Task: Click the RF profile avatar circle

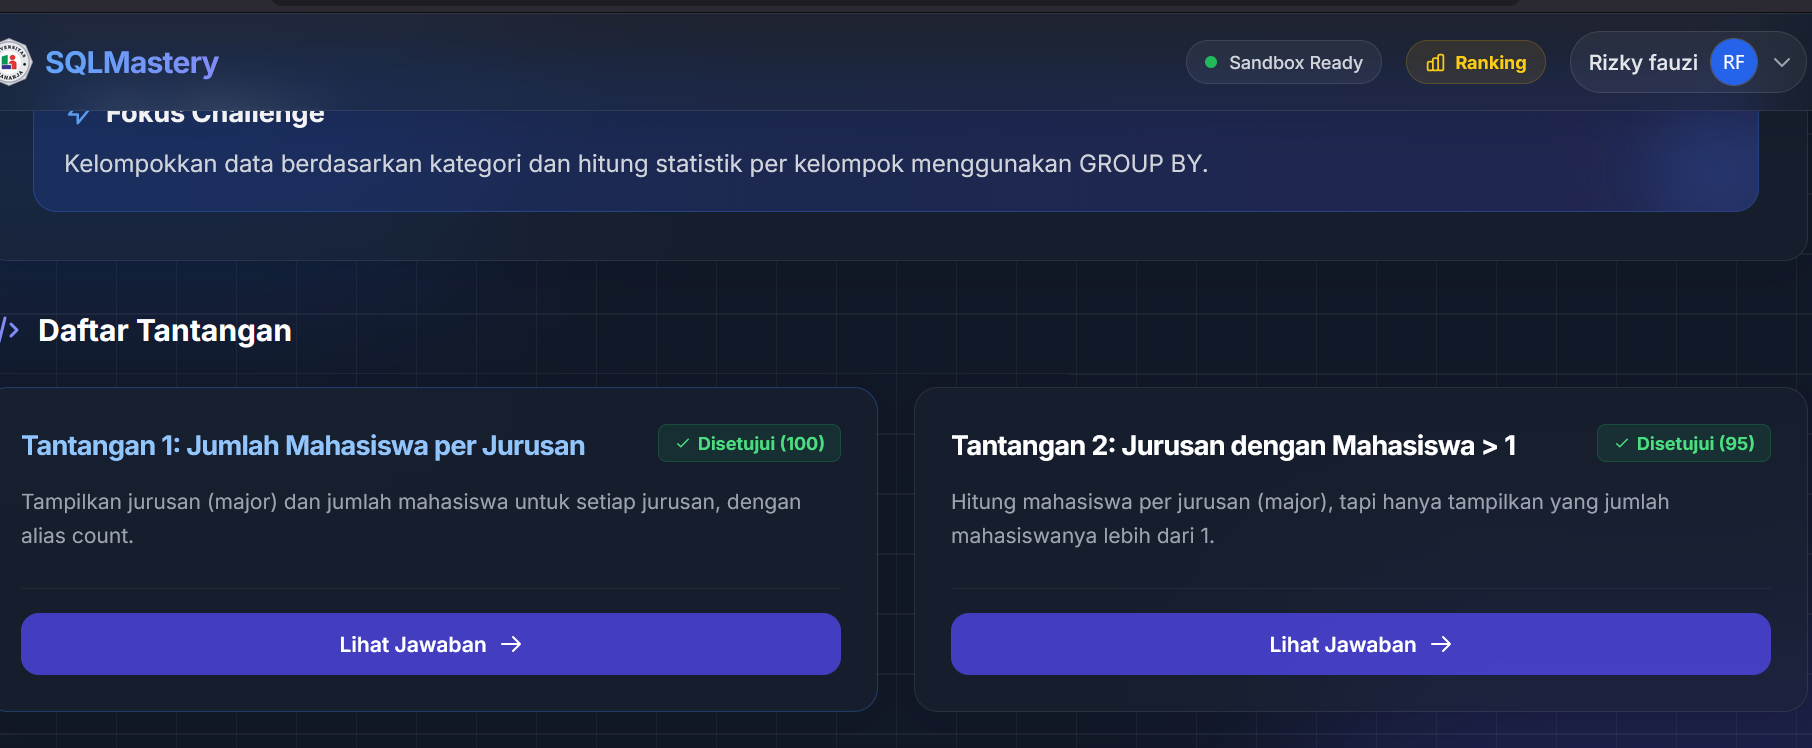Action: tap(1733, 62)
